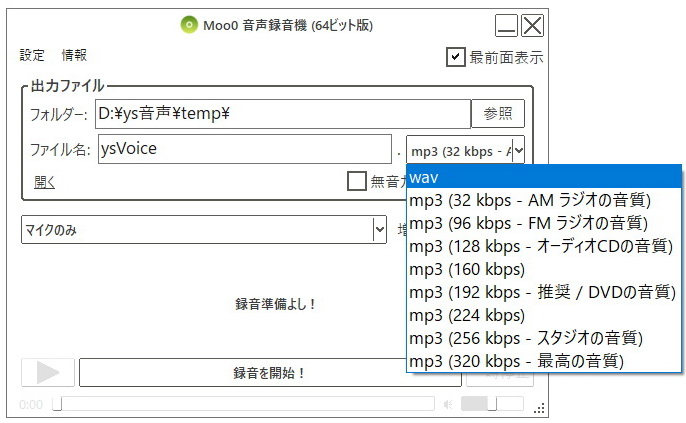Close the Moo0 recorder window
The width and height of the screenshot is (686, 423).
(532, 25)
